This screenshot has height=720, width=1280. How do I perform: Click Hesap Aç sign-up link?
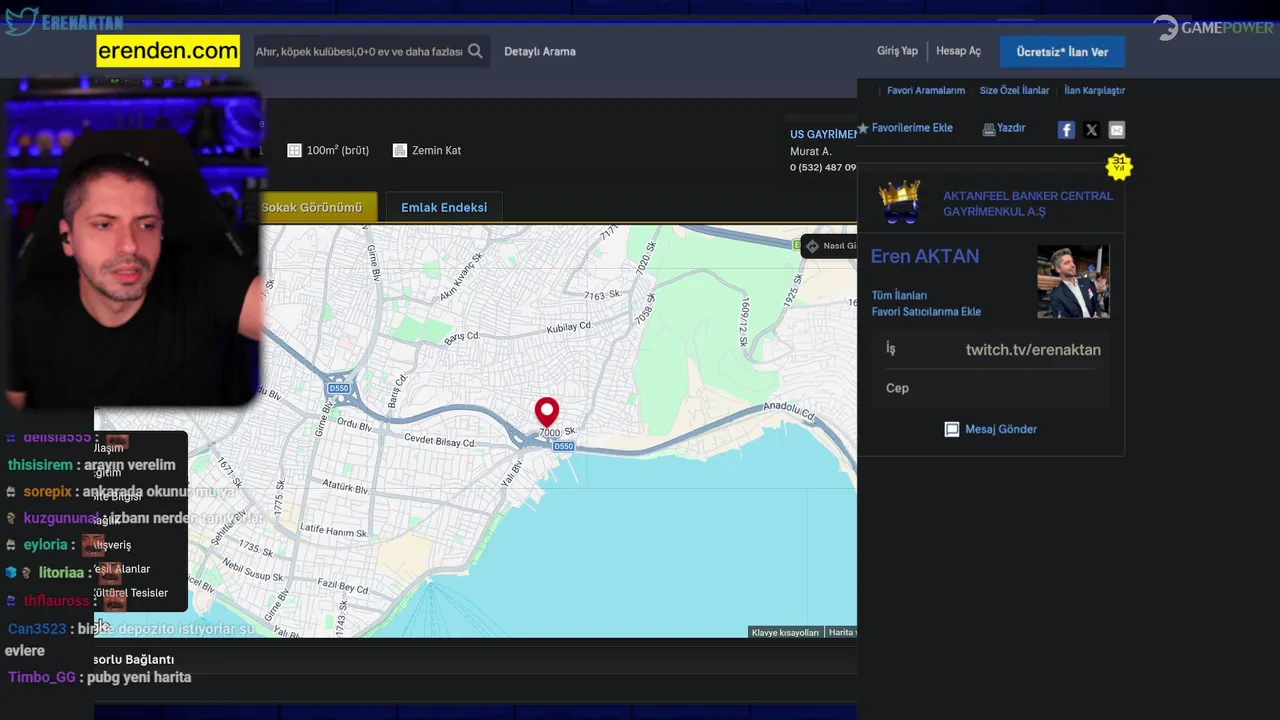[958, 51]
